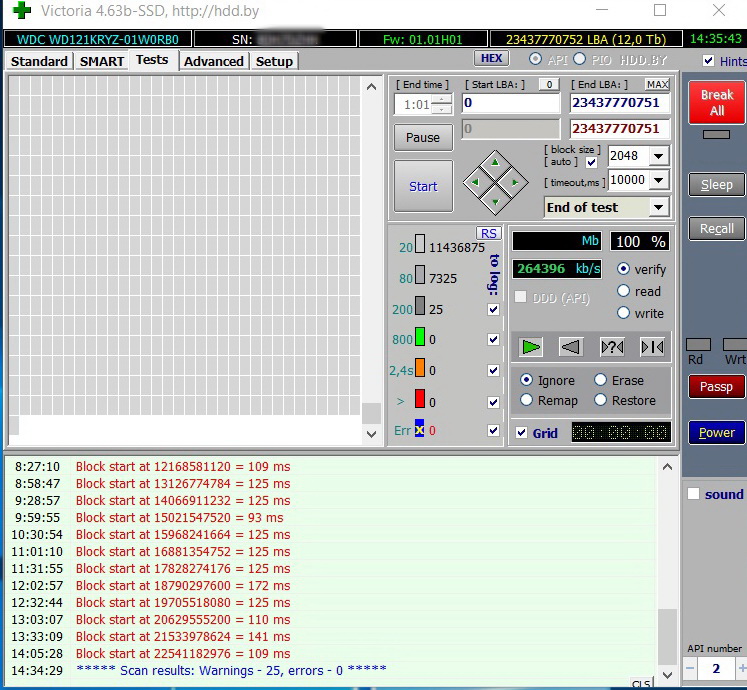This screenshot has width=747, height=690.
Task: Enable the sound checkbox
Action: [693, 494]
